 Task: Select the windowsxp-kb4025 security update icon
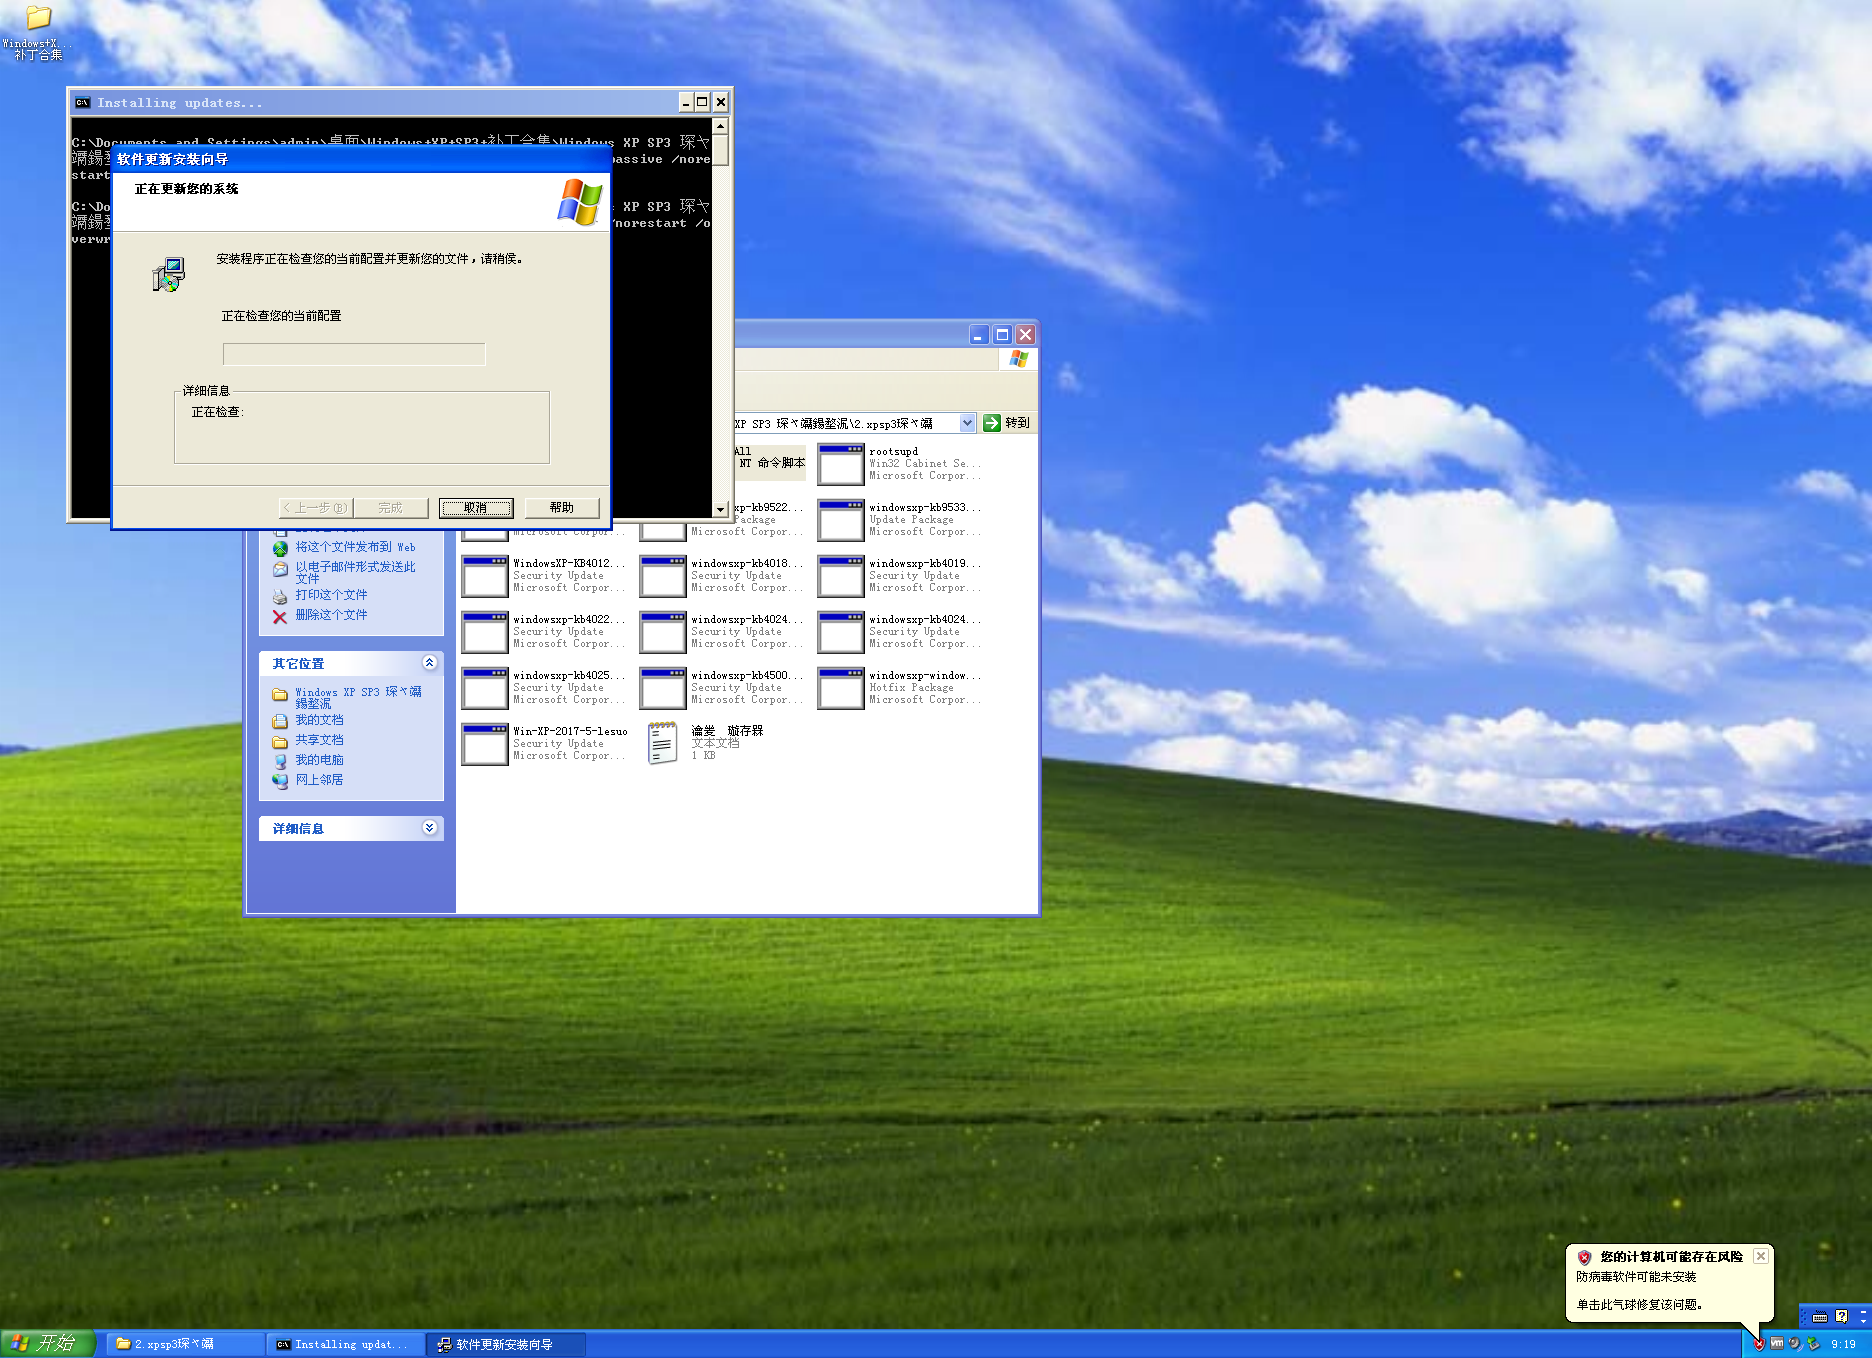(x=485, y=688)
